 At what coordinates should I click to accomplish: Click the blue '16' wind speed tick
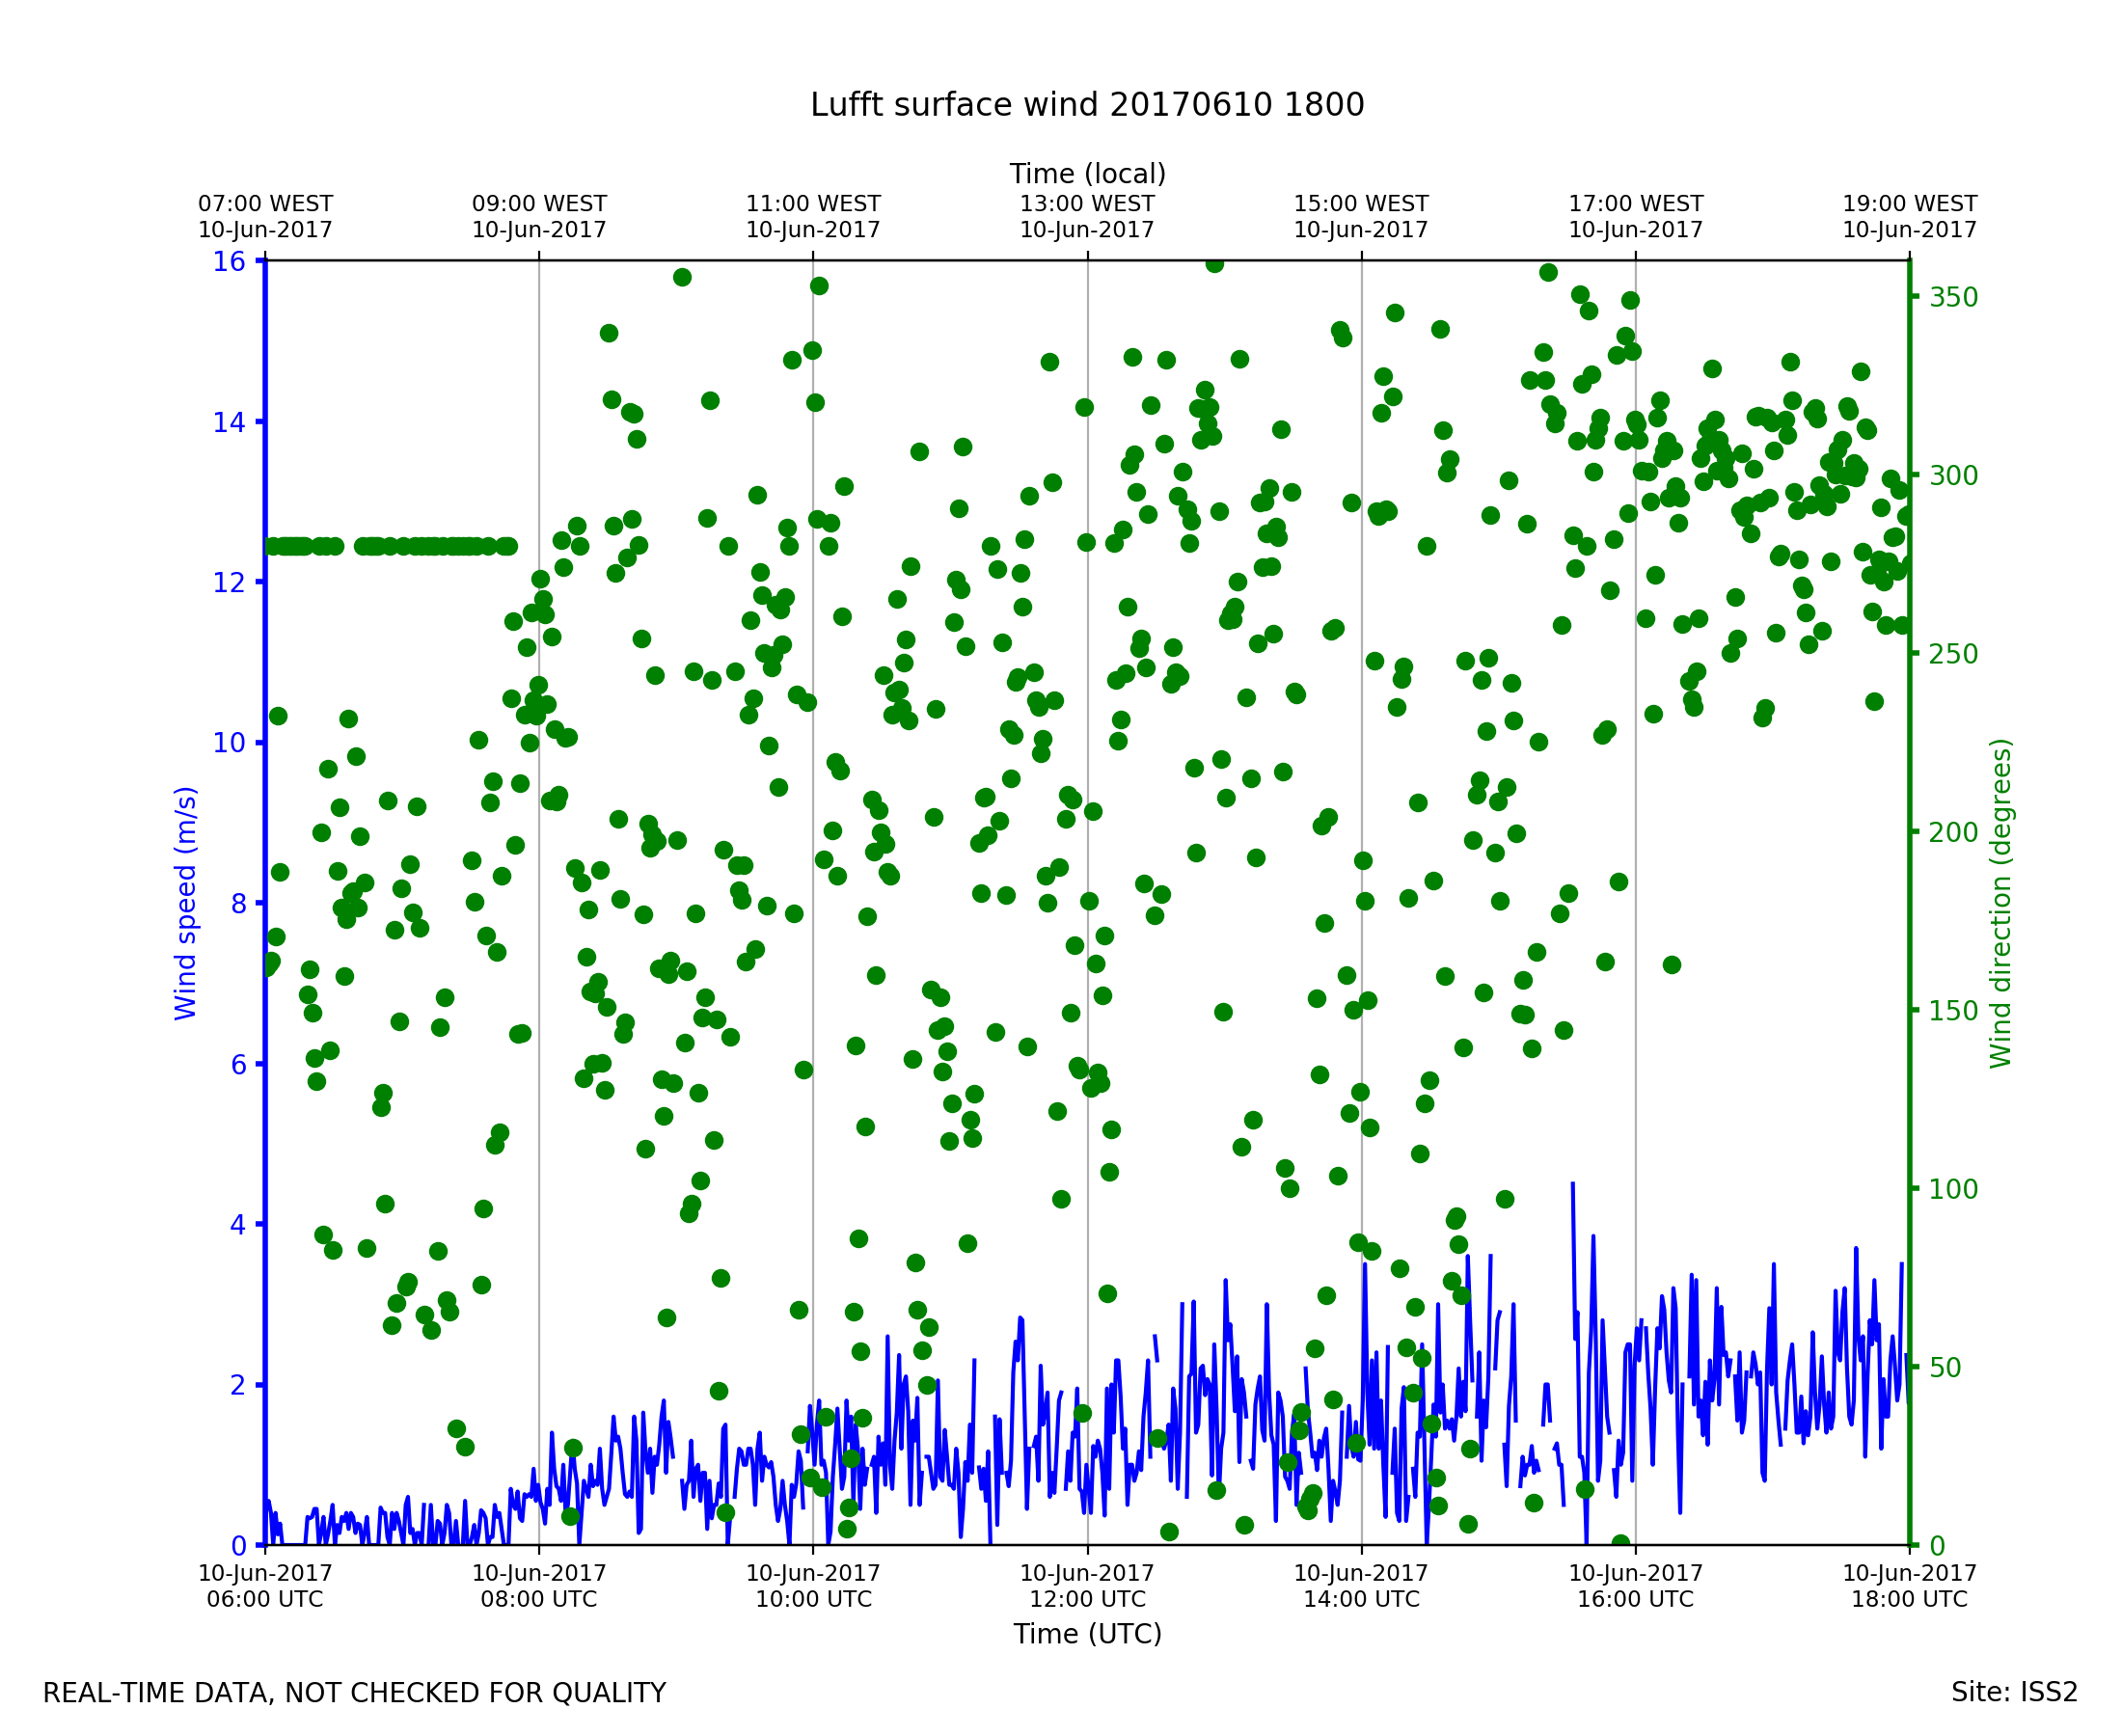point(228,262)
